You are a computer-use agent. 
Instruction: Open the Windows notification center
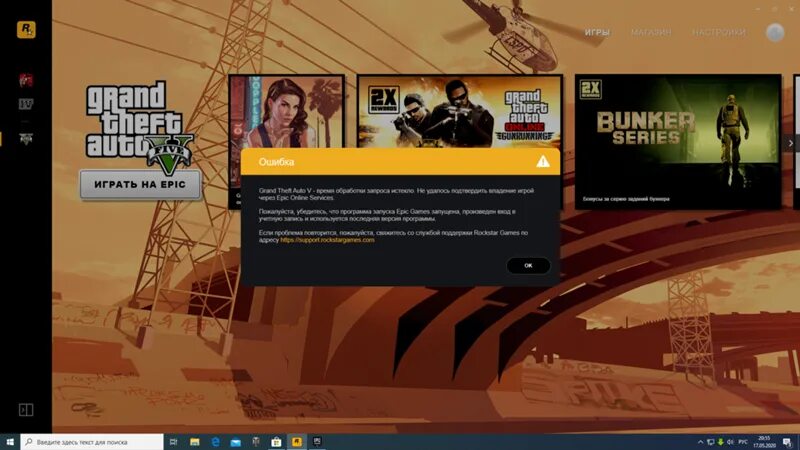788,442
